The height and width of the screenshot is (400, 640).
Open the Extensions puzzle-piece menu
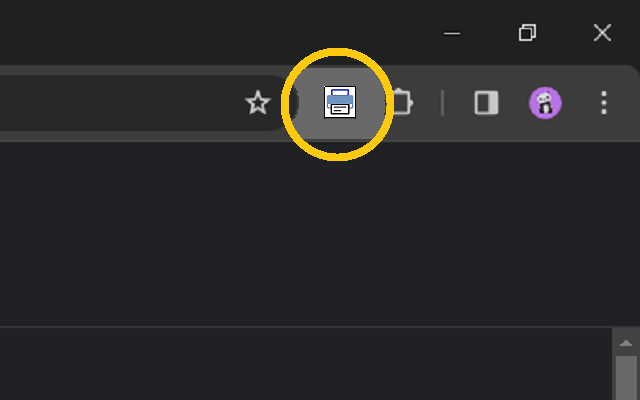[x=402, y=102]
